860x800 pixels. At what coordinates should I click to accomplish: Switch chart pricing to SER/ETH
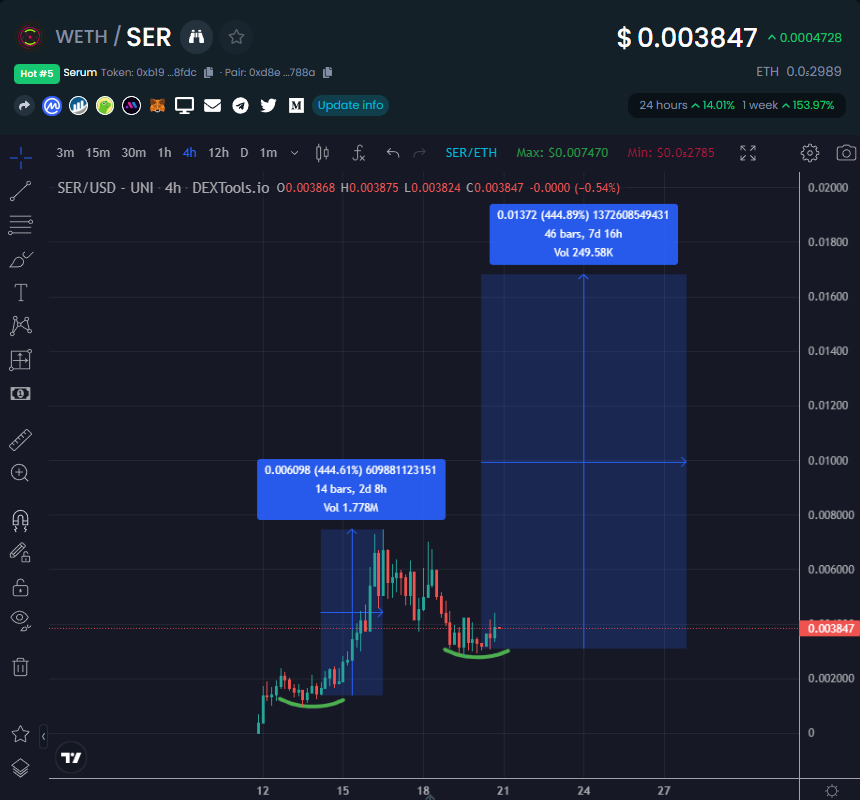[x=471, y=153]
